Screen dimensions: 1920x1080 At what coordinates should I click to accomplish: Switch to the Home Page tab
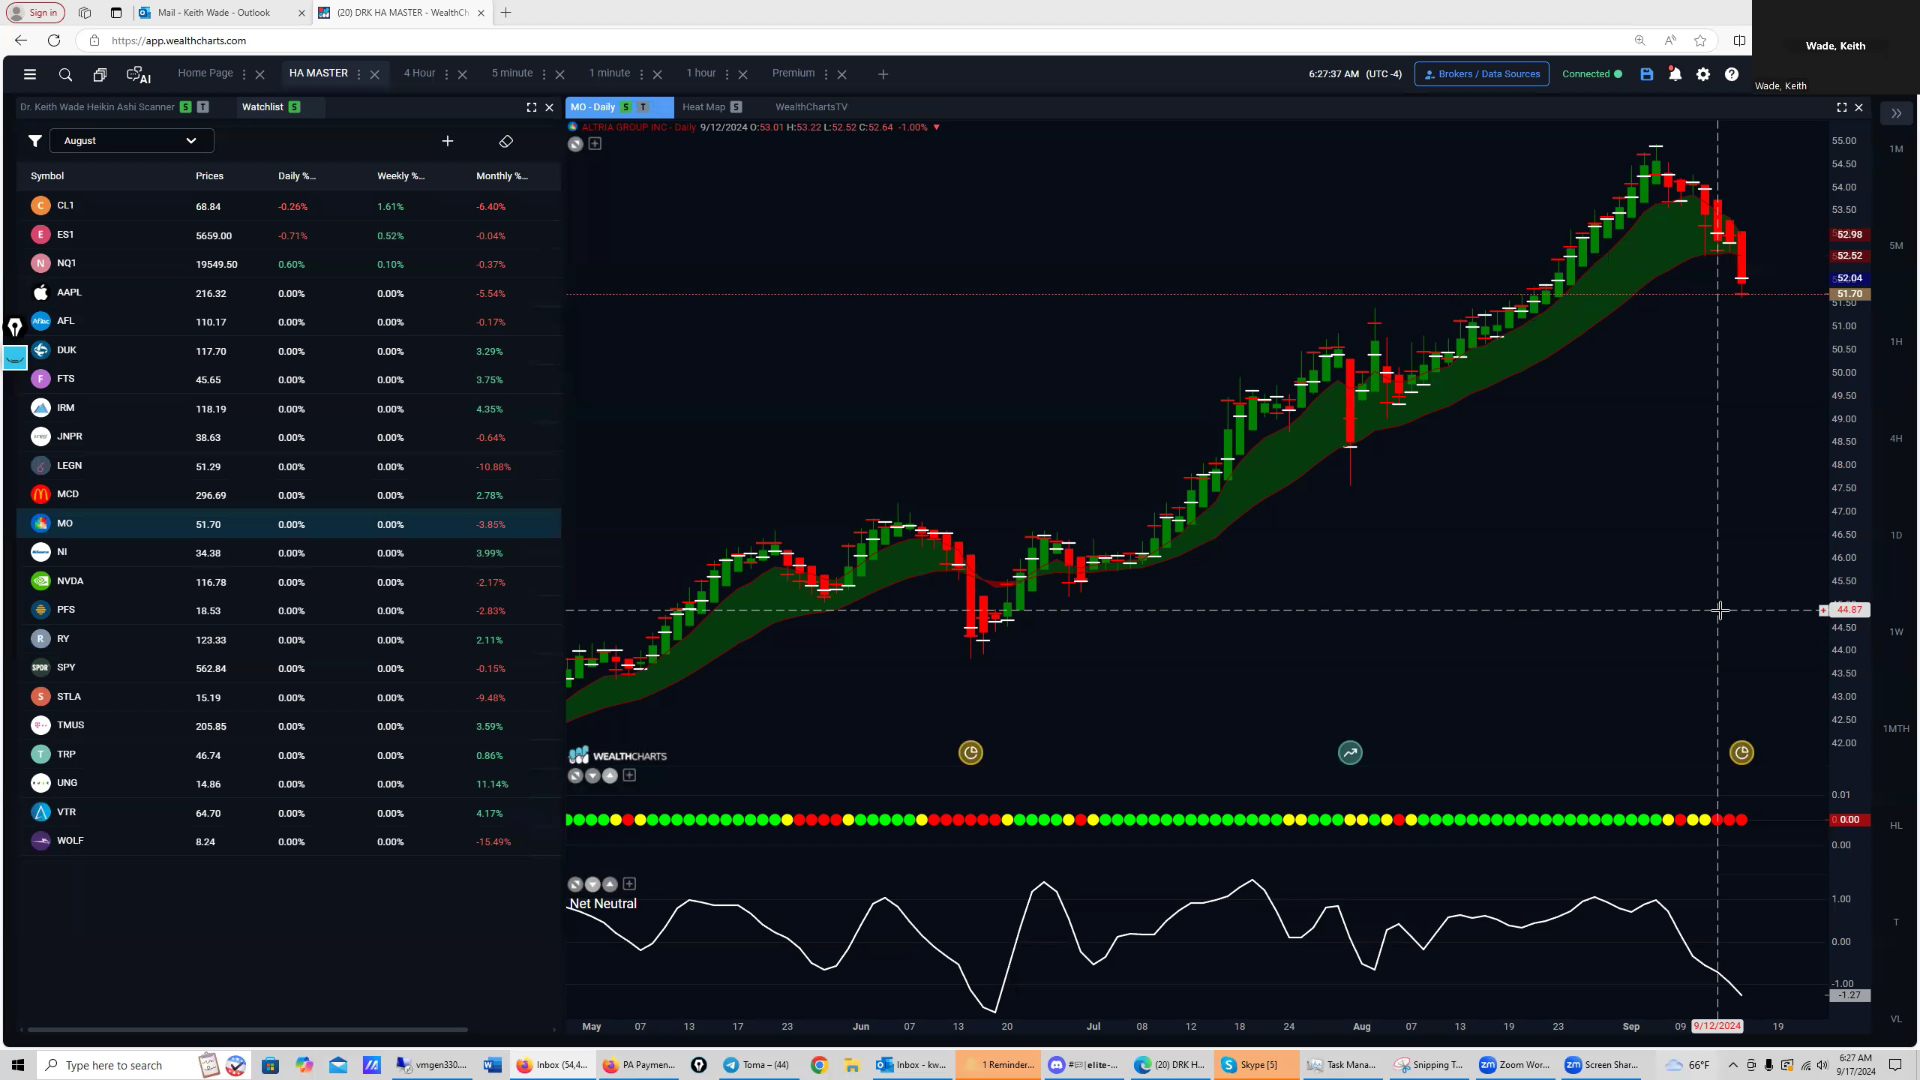click(205, 73)
